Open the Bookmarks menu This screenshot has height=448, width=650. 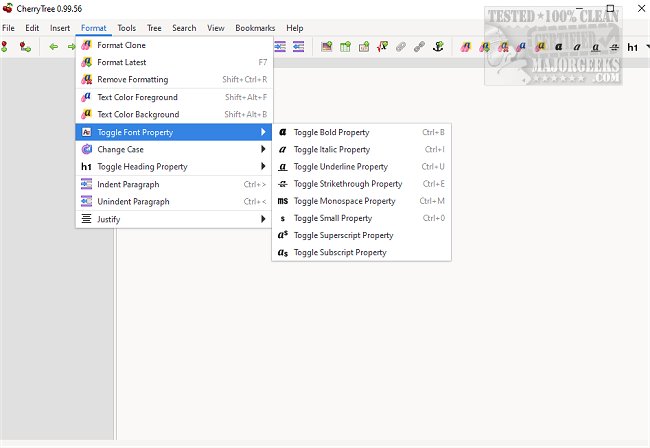coord(255,28)
